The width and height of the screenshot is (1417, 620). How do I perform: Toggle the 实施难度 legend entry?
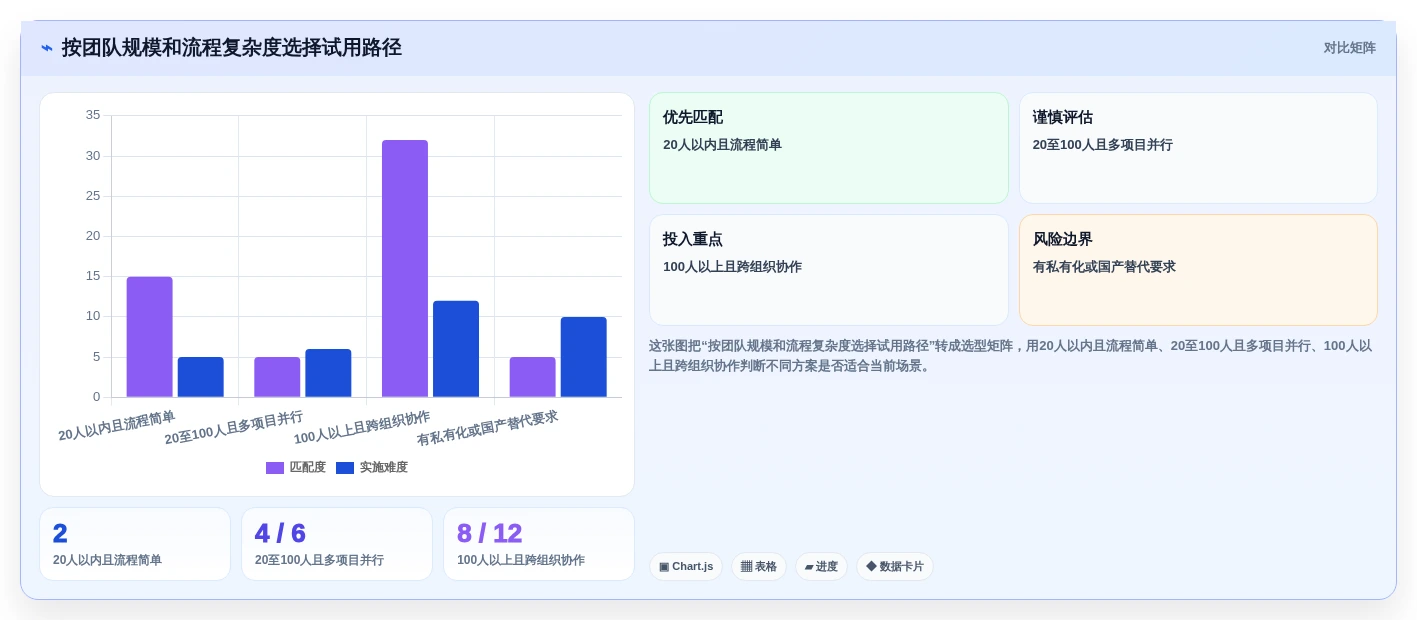(372, 467)
